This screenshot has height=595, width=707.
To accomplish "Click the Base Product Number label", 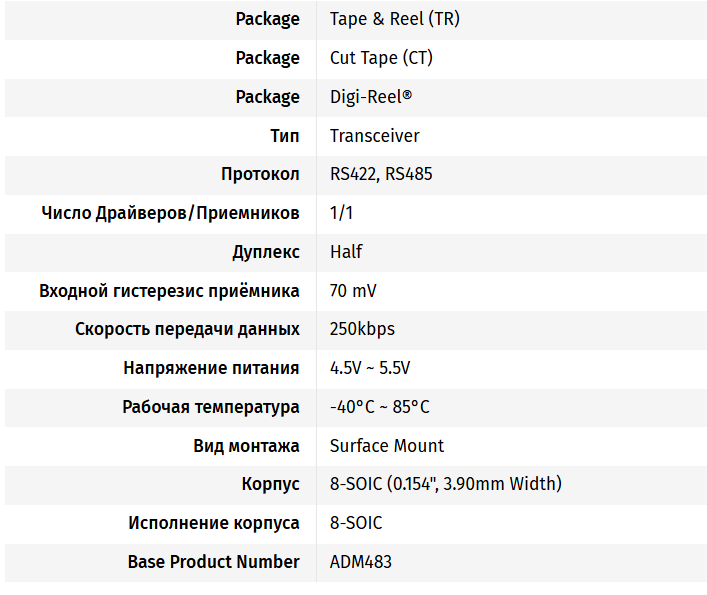I will coord(214,562).
